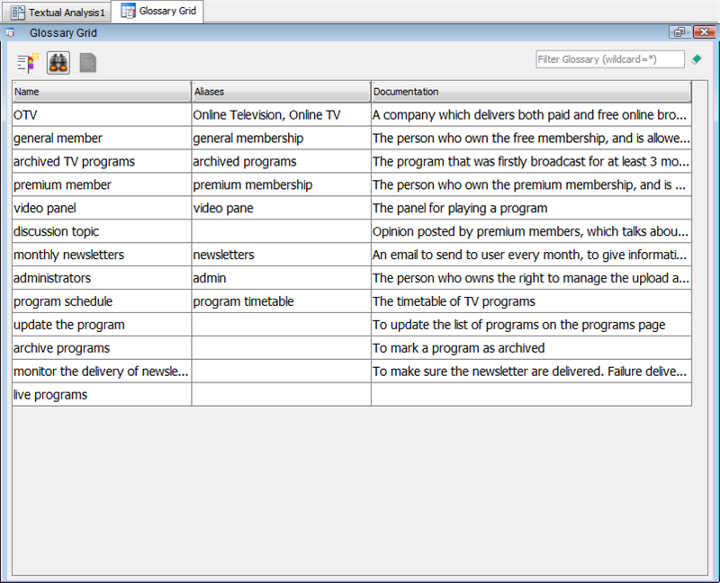Image resolution: width=720 pixels, height=583 pixels.
Task: Click 'The person who own the premium membership' documentation
Action: 531,185
